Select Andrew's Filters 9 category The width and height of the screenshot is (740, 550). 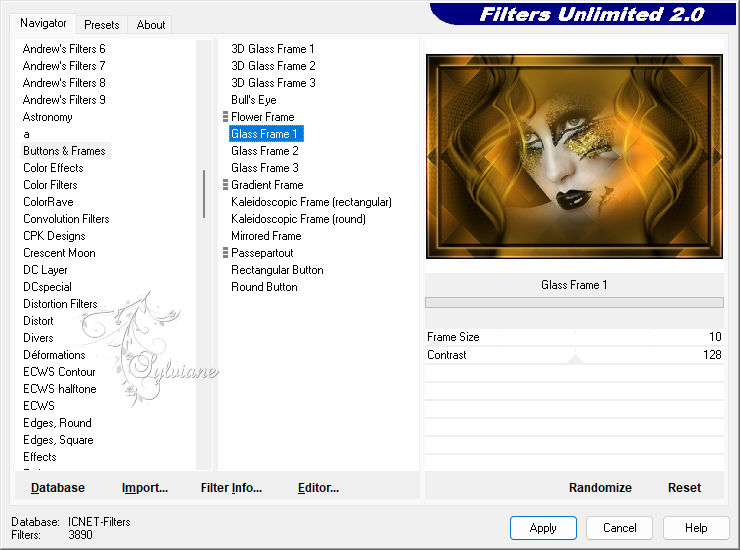[x=64, y=100]
